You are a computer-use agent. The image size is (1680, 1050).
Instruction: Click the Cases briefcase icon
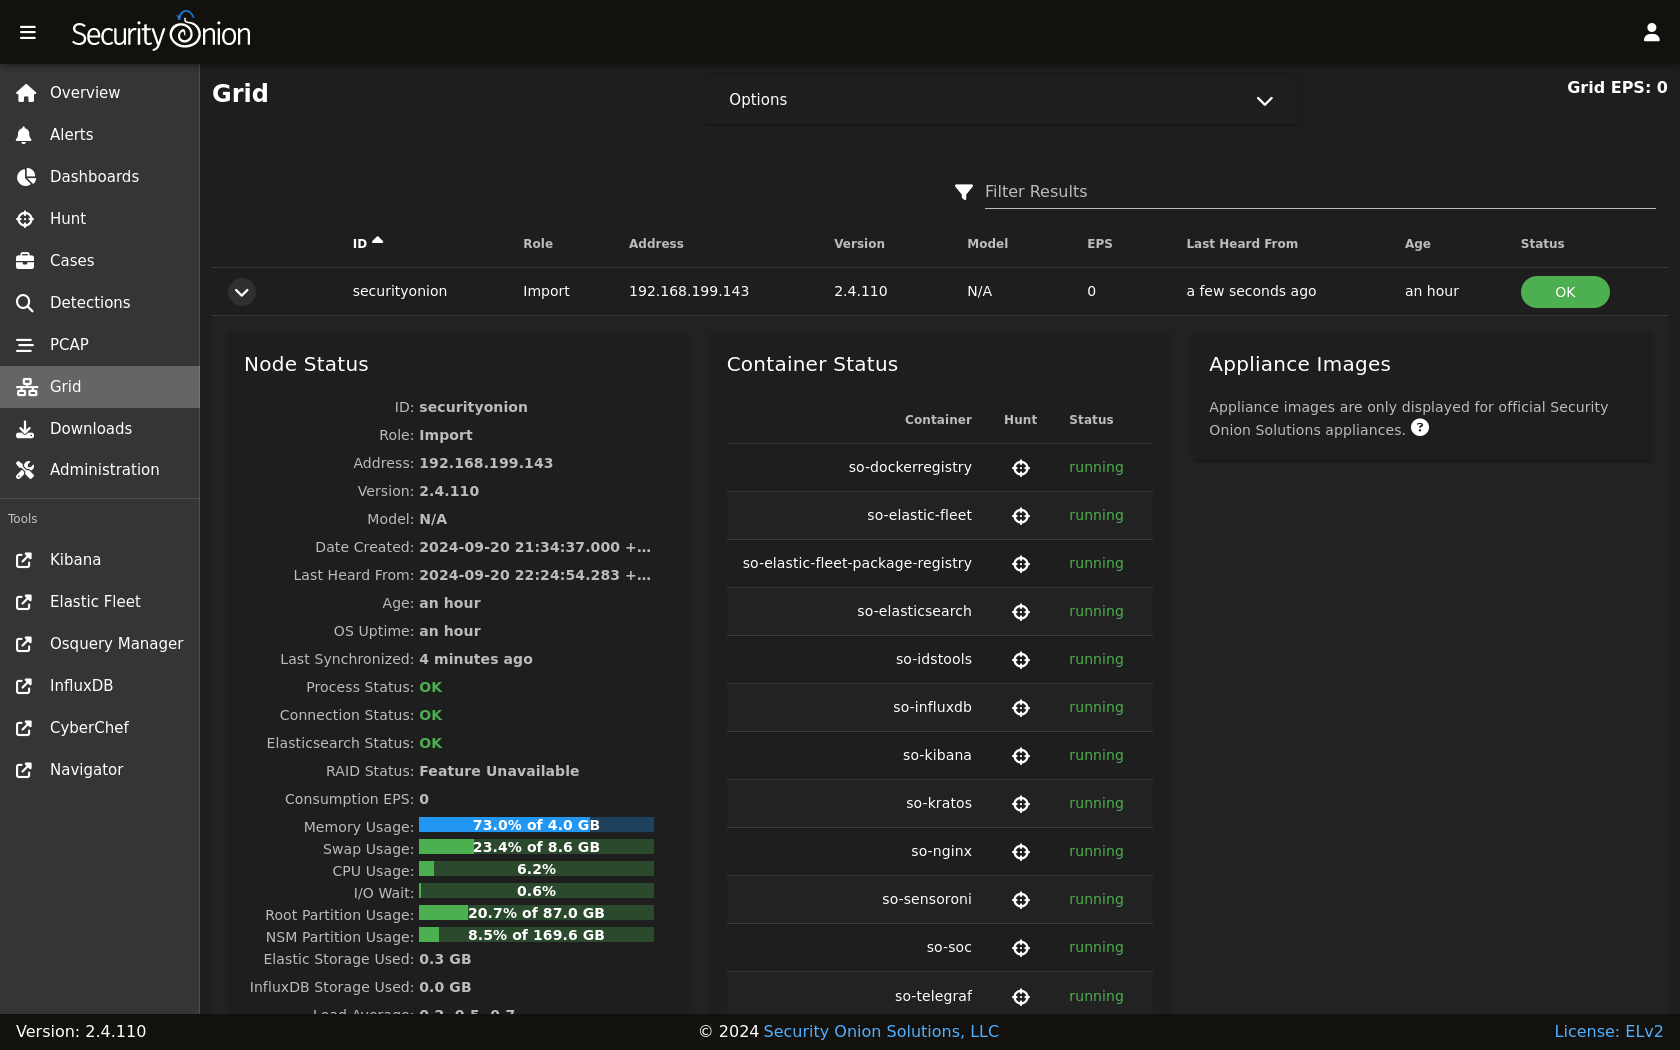[x=25, y=261]
